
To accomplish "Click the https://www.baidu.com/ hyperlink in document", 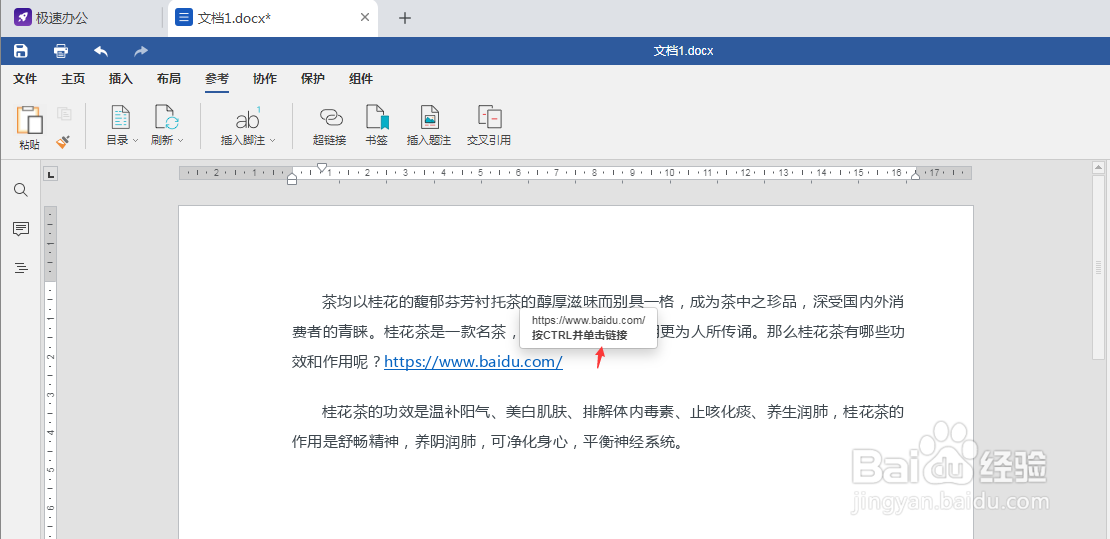I will click(x=473, y=362).
